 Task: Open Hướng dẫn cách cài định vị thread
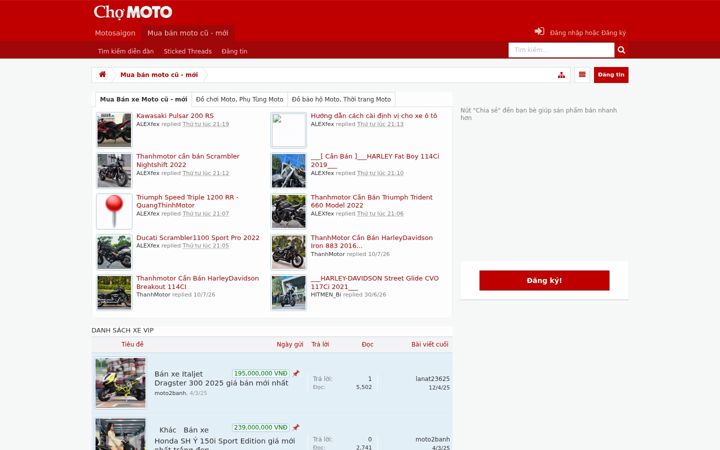[374, 116]
